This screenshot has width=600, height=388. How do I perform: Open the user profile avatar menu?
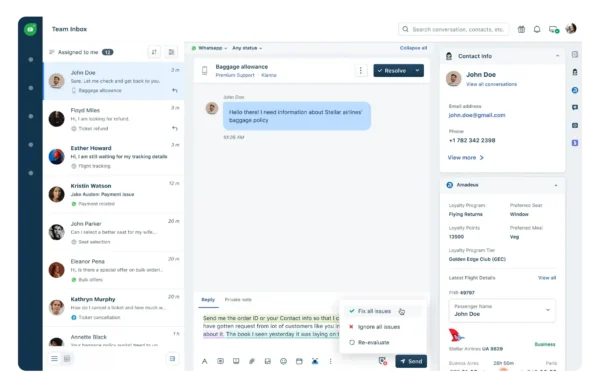pos(571,28)
